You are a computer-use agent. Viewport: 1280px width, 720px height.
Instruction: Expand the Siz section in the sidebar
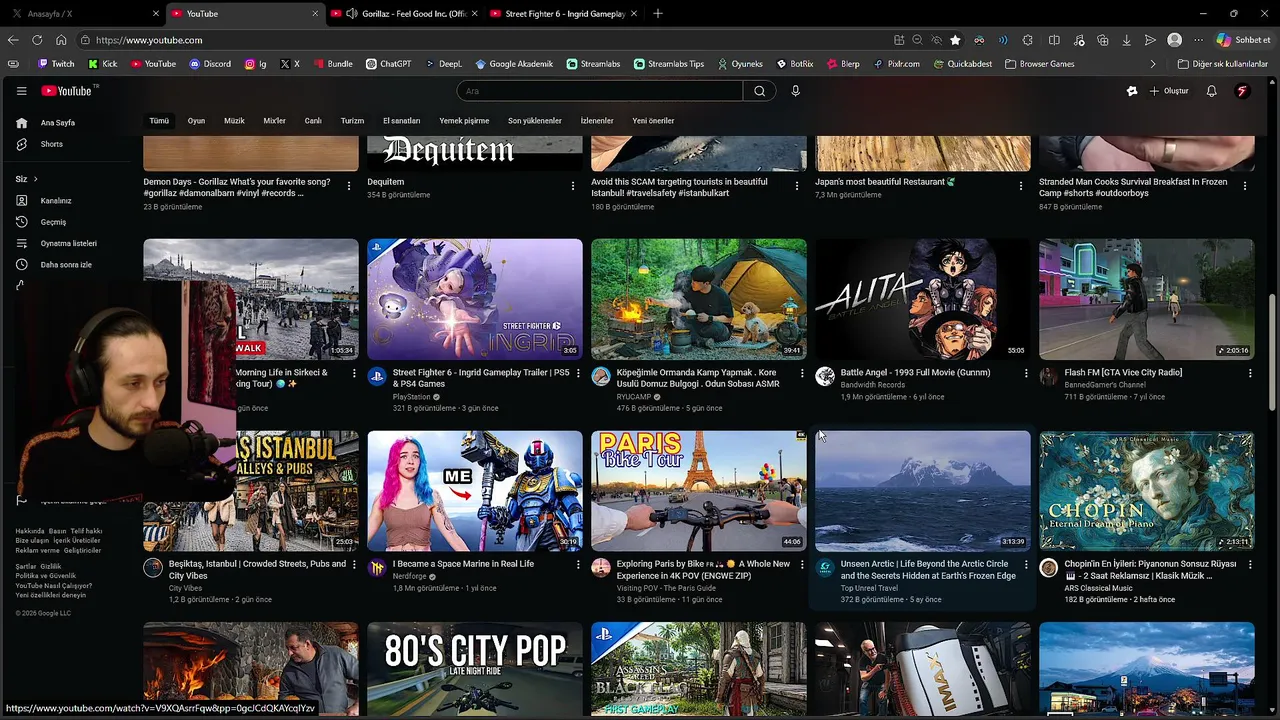coord(27,179)
